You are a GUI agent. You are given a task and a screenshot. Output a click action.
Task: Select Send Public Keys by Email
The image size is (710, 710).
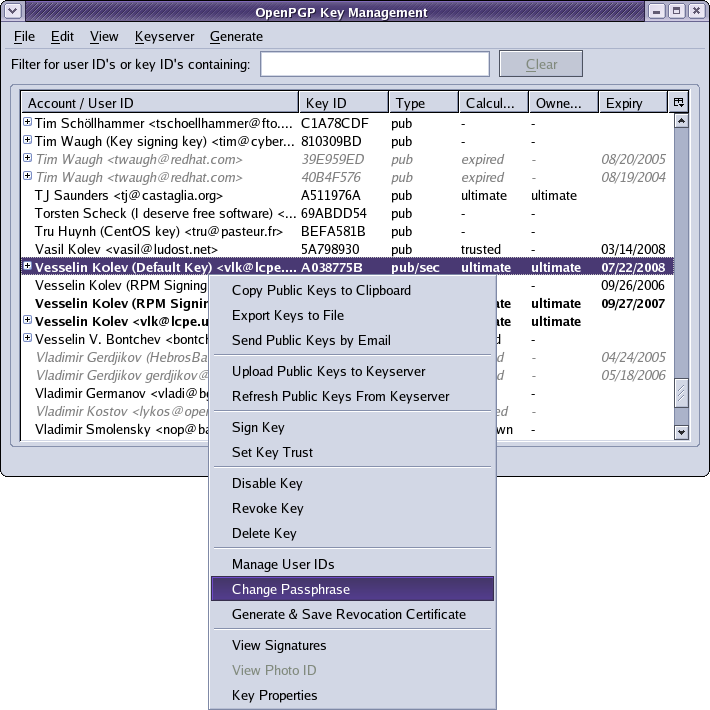click(x=352, y=340)
